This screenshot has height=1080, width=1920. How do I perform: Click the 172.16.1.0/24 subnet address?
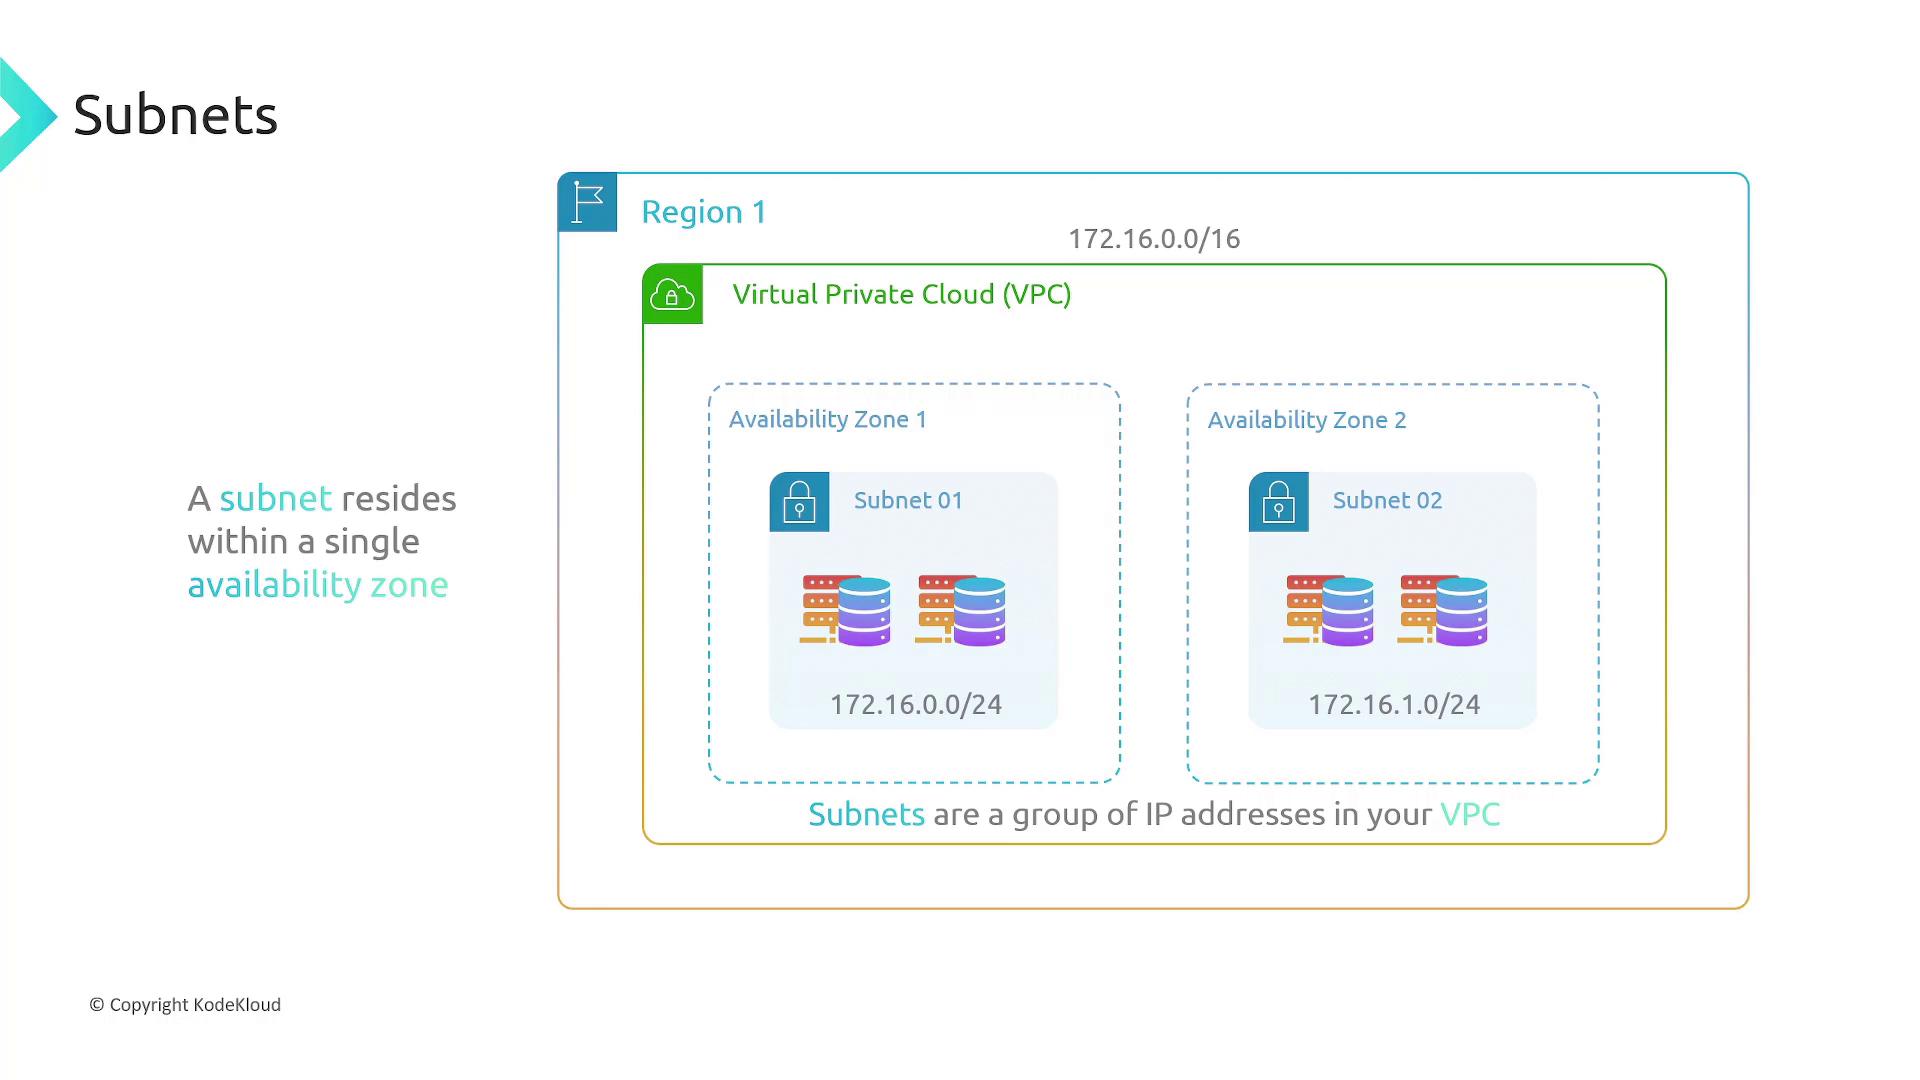[1394, 705]
